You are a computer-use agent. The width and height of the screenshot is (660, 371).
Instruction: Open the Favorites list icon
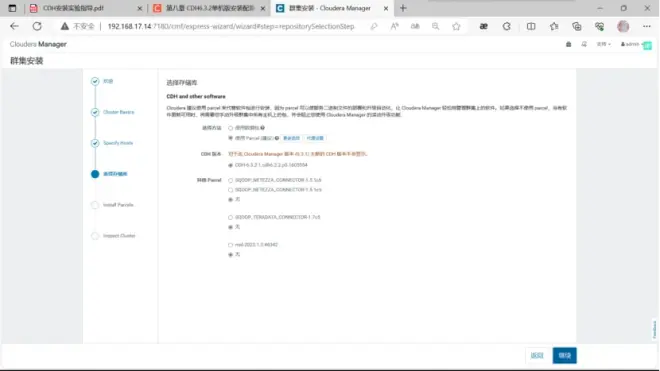[x=554, y=26]
